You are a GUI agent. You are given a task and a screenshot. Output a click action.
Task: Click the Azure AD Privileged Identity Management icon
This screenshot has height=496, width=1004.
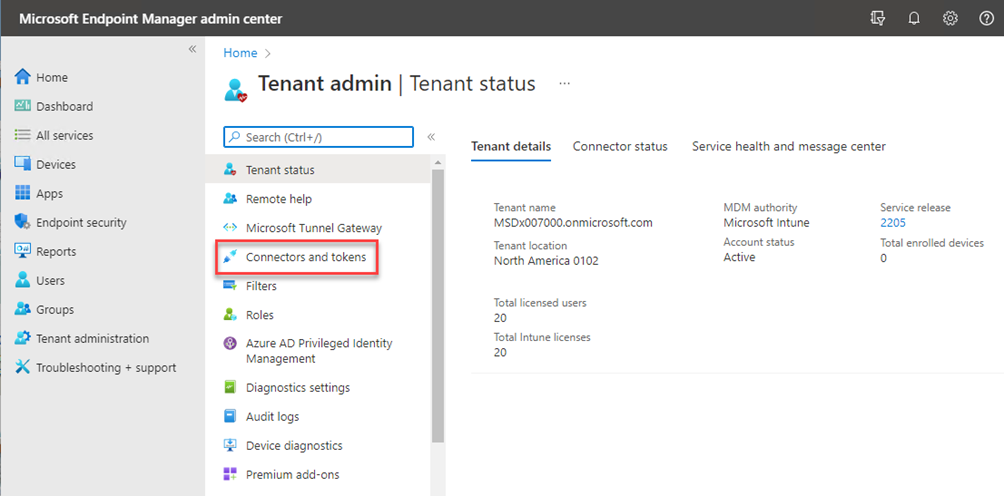point(230,344)
